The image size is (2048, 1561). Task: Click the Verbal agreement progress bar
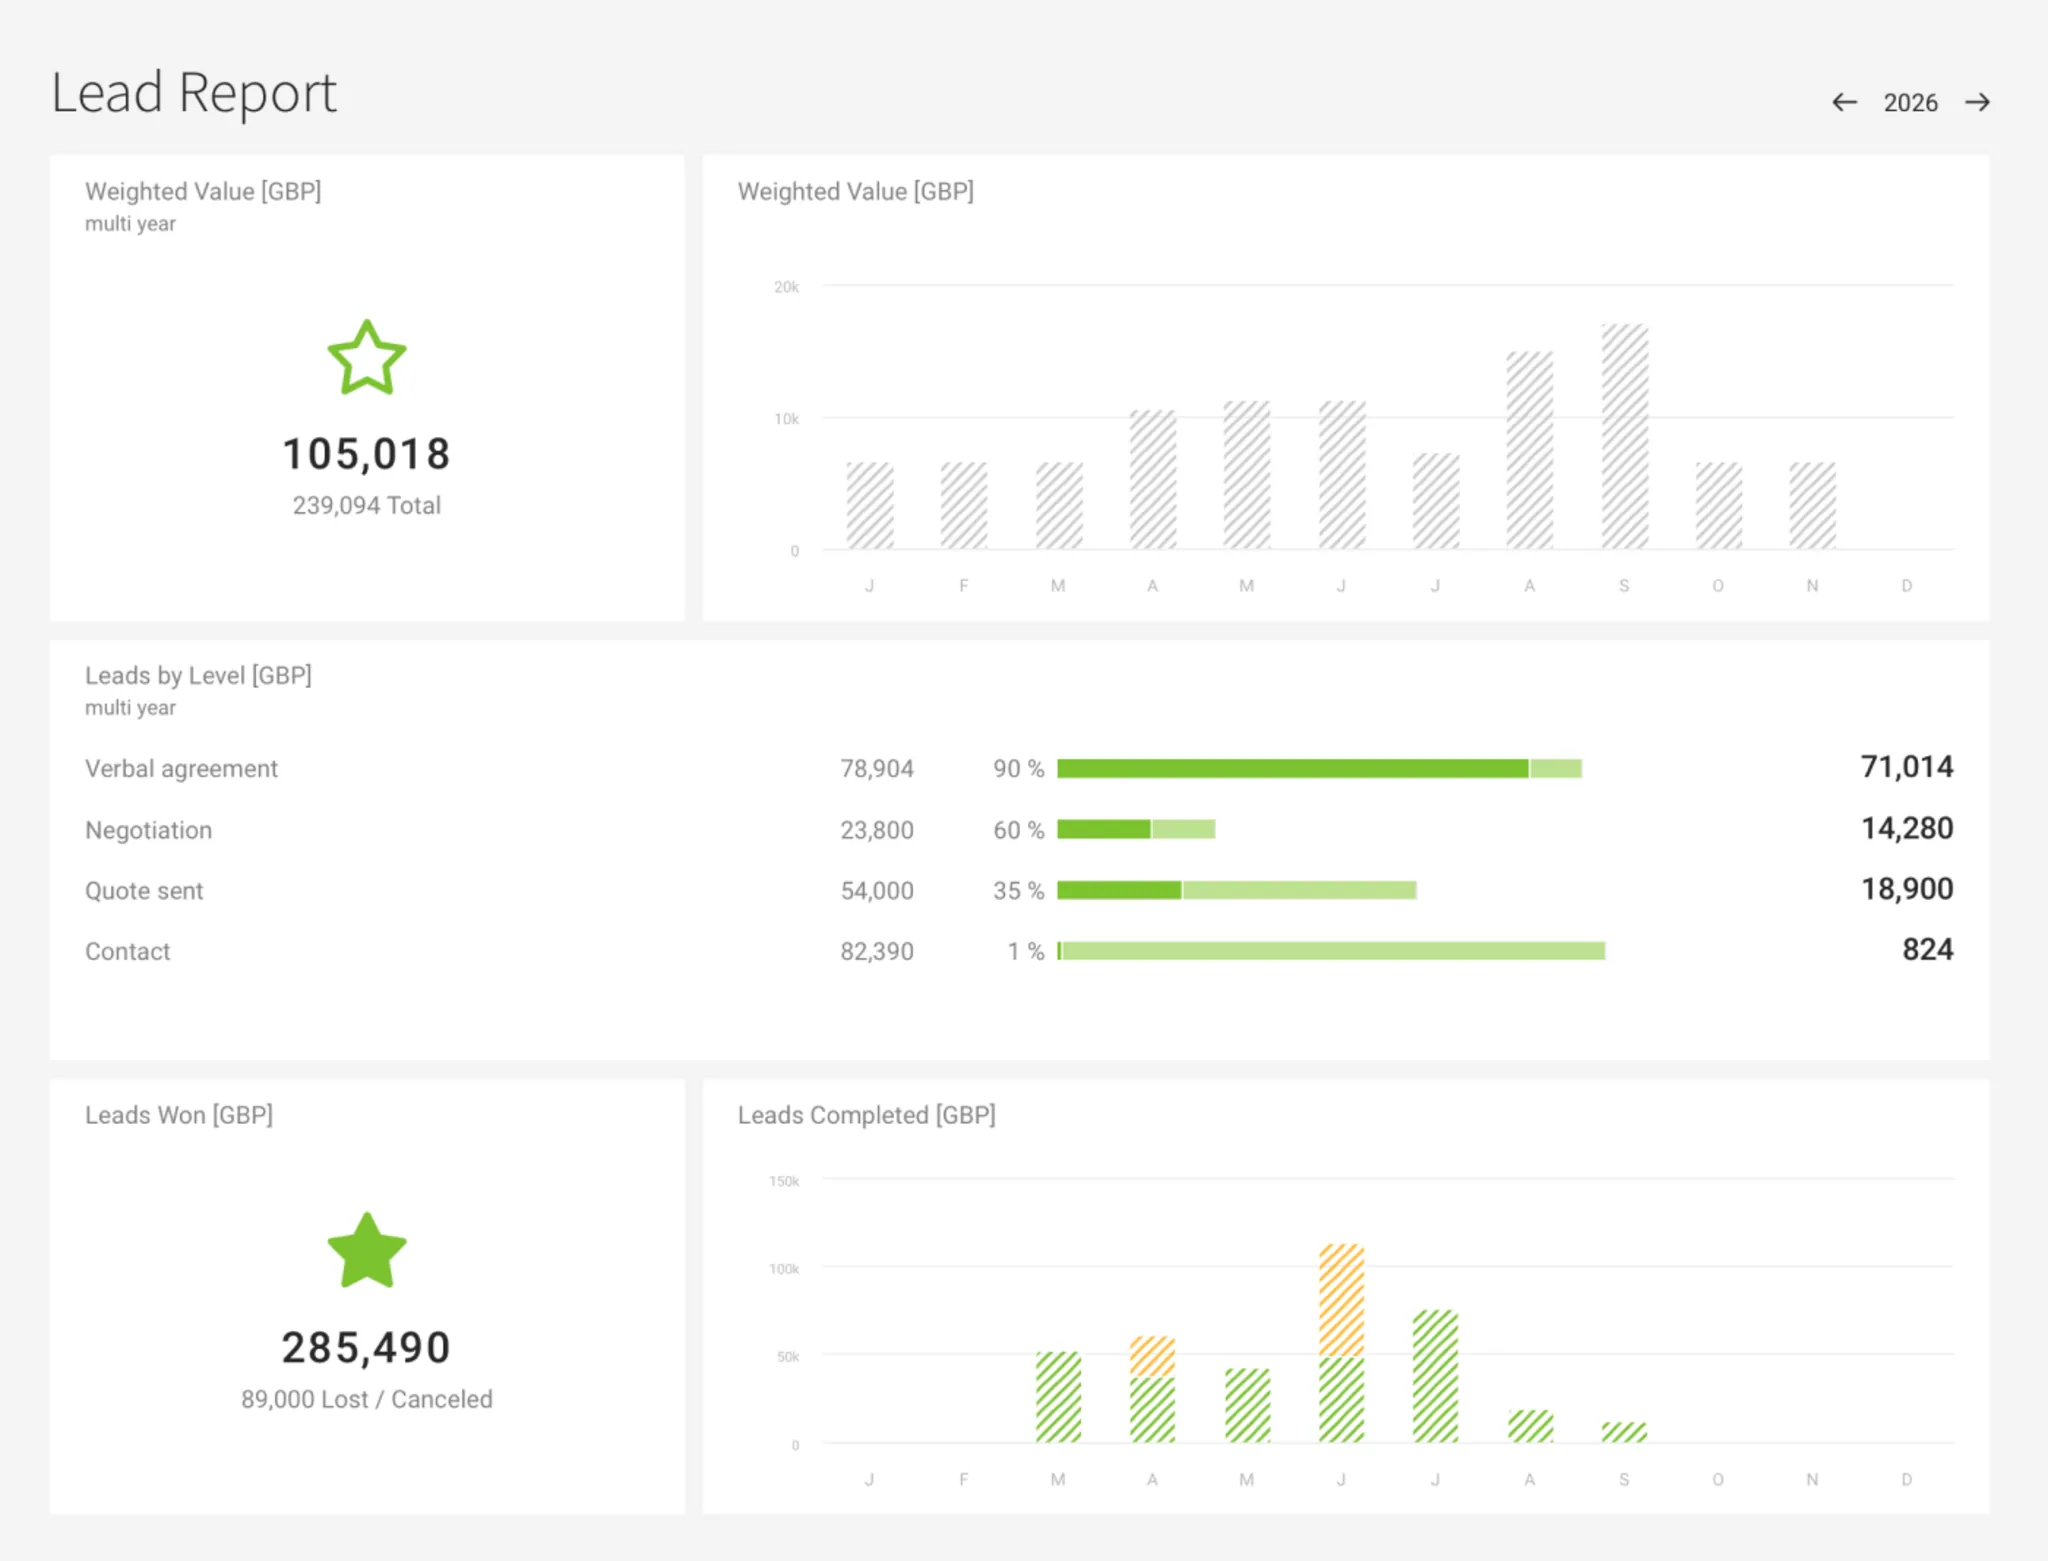click(x=1319, y=768)
